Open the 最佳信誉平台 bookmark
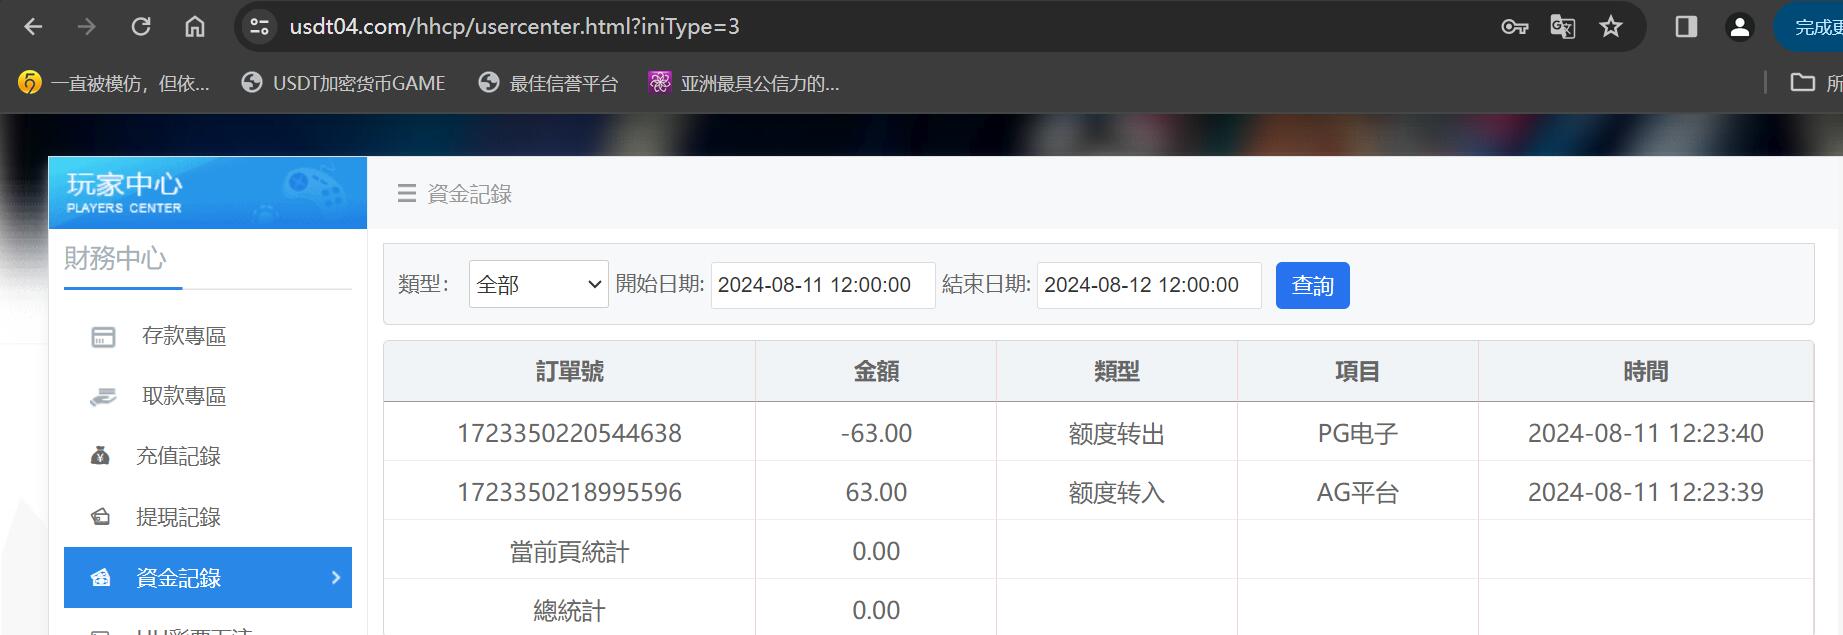The image size is (1843, 635). point(549,83)
